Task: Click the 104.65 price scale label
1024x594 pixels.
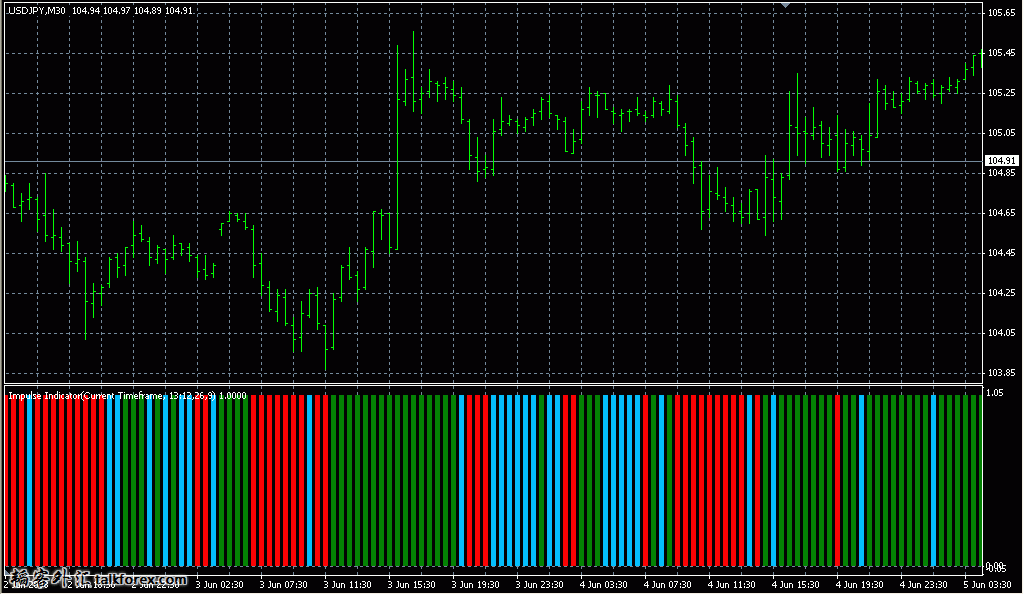Action: point(1001,213)
